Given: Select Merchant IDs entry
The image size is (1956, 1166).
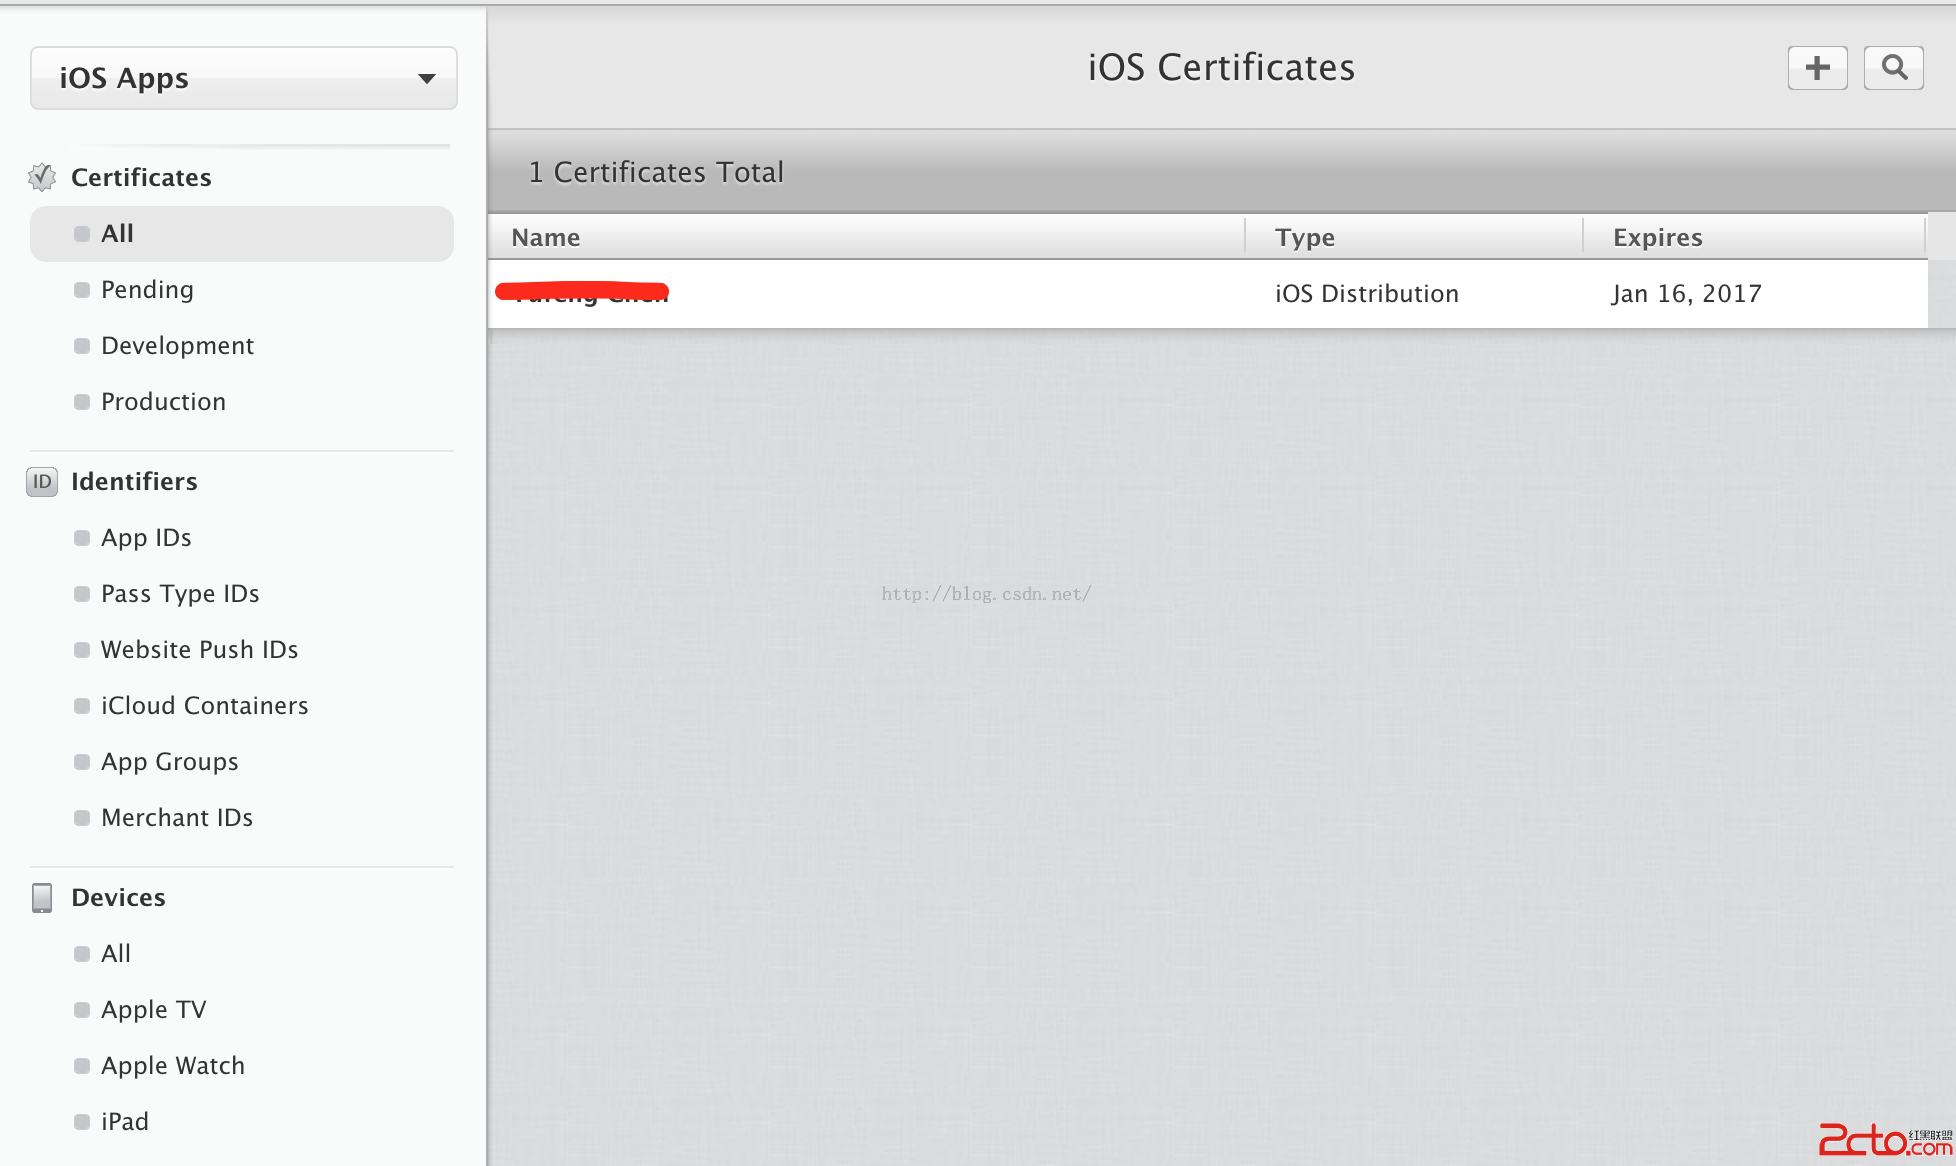Looking at the screenshot, I should (x=177, y=818).
